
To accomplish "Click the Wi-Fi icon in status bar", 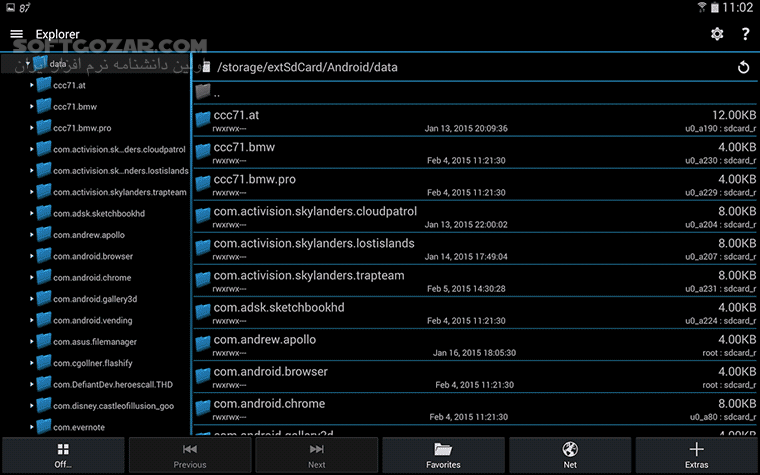I will [701, 7].
